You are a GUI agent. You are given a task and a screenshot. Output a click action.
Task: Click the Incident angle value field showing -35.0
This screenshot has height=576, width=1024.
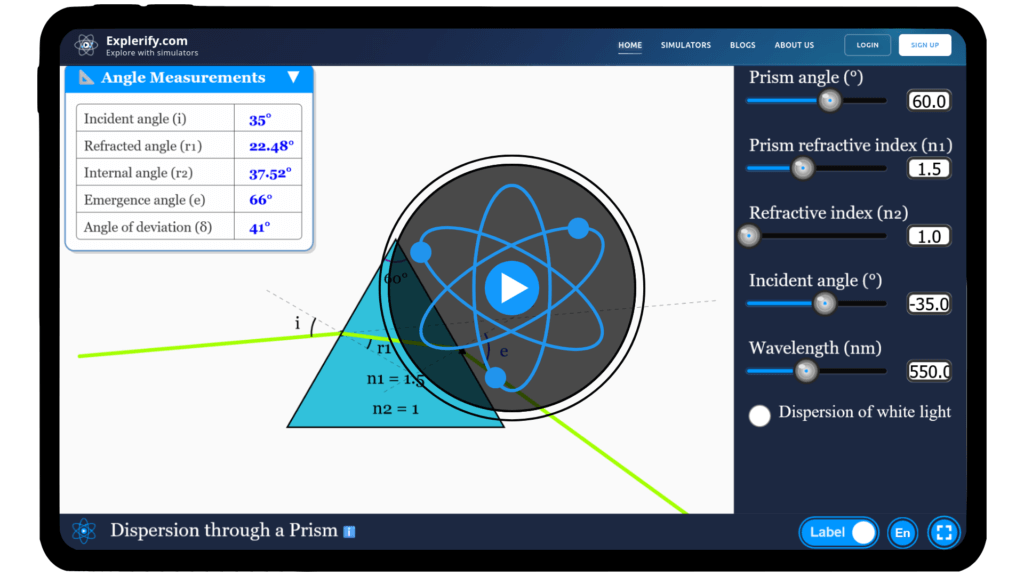928,303
